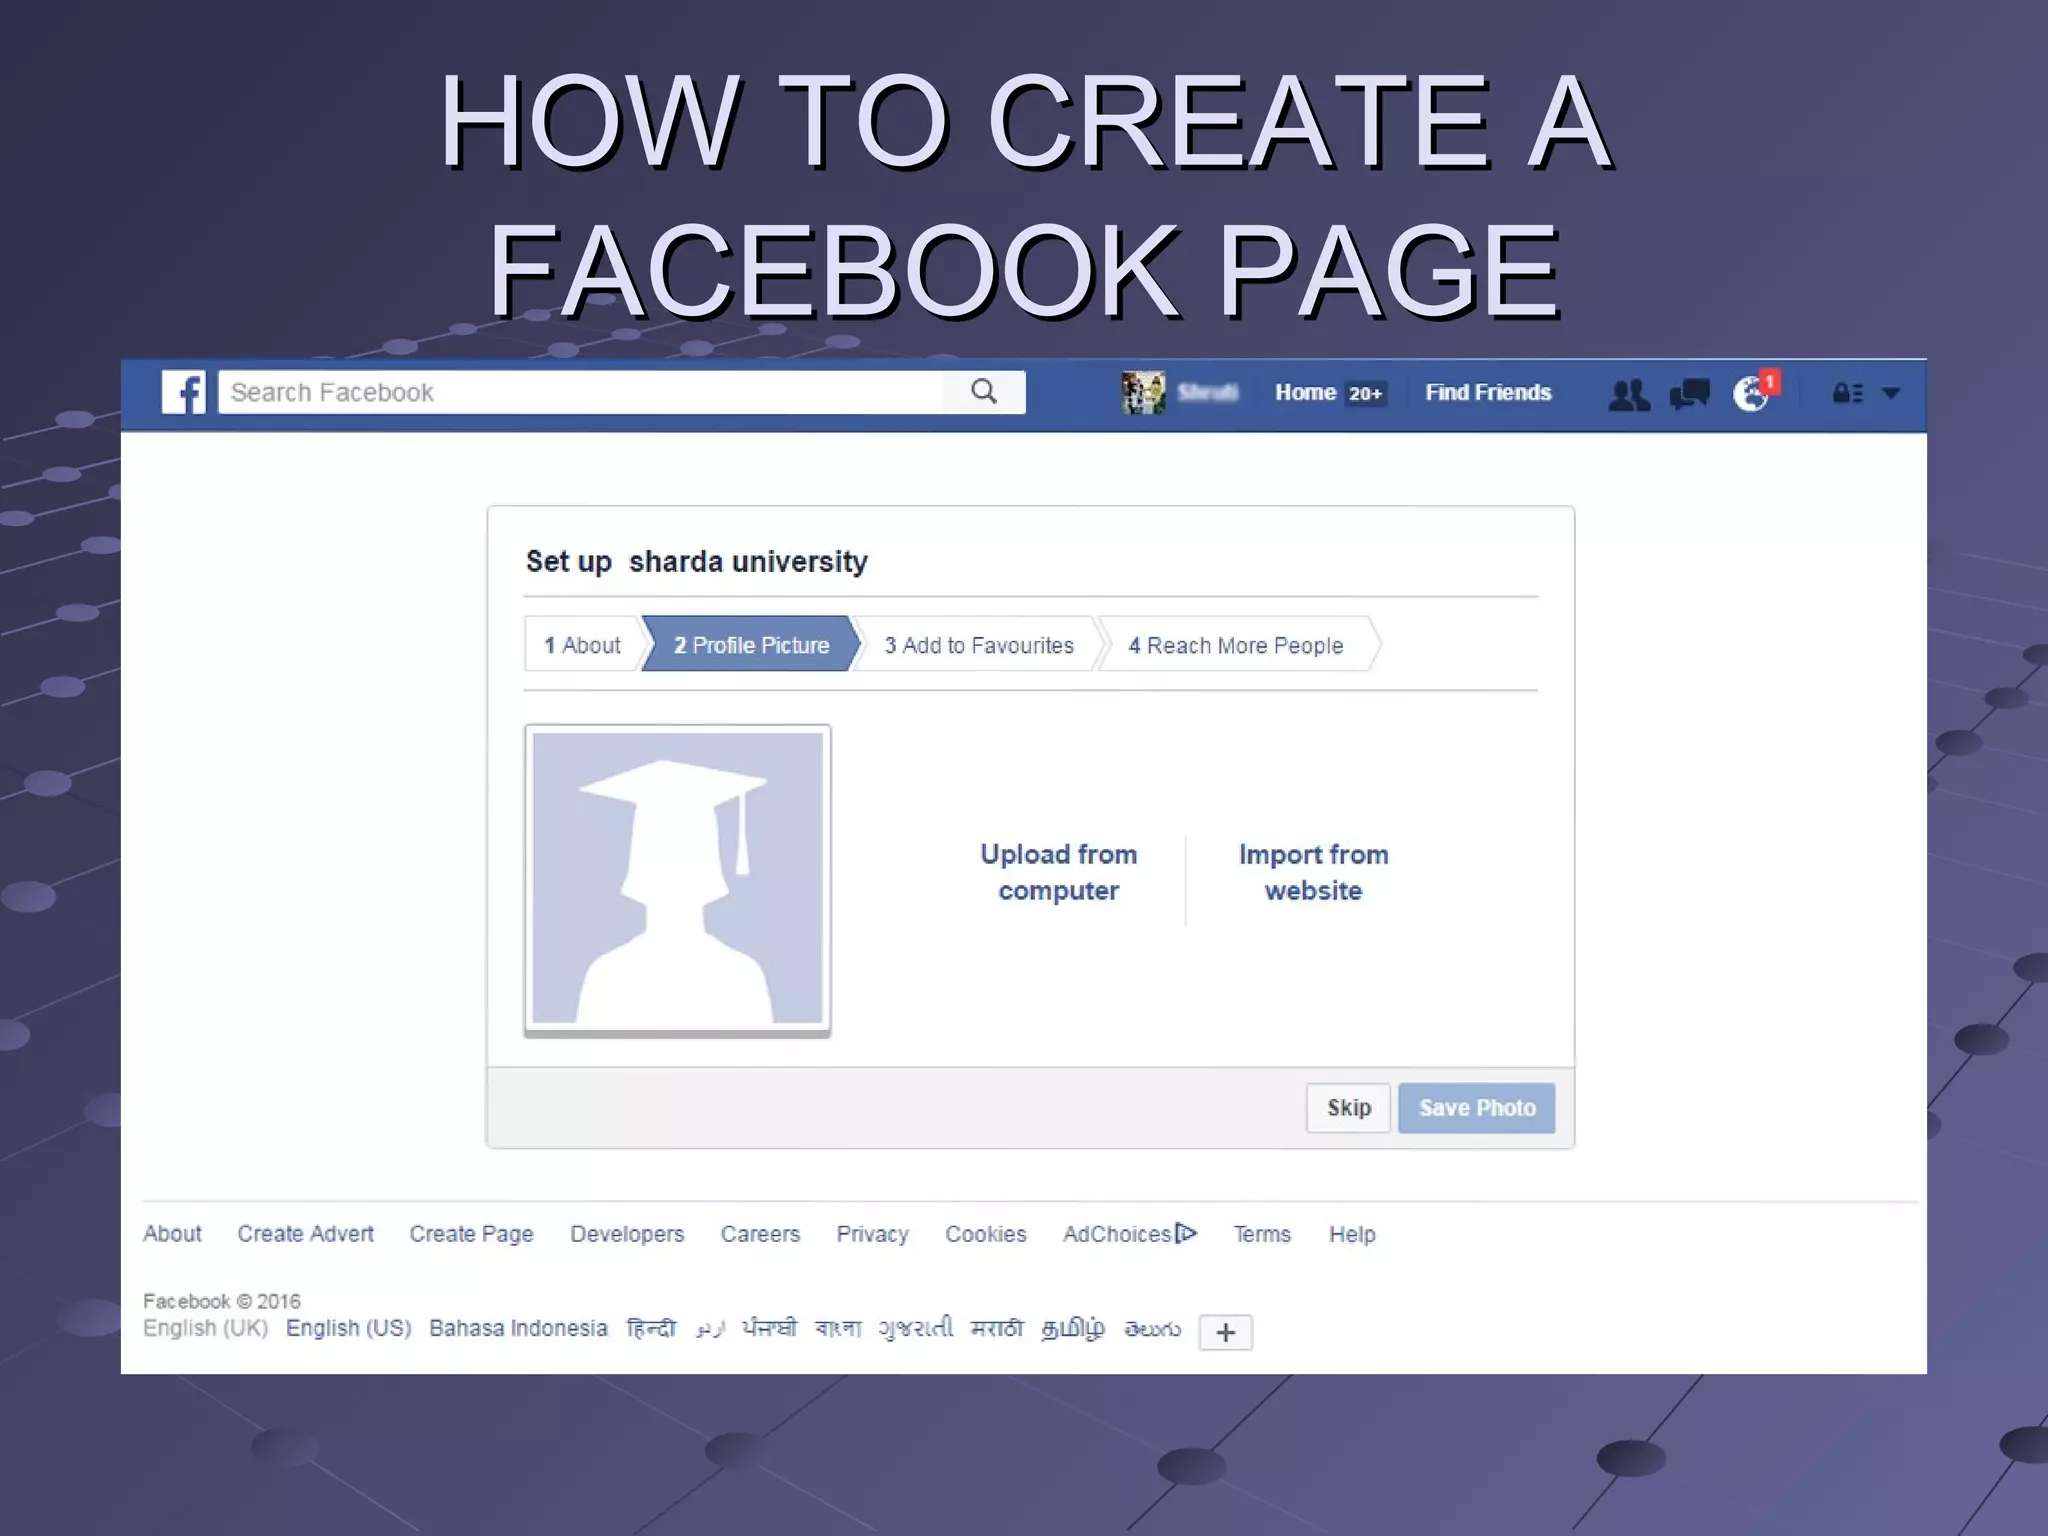Switch language to English (US)

point(349,1328)
